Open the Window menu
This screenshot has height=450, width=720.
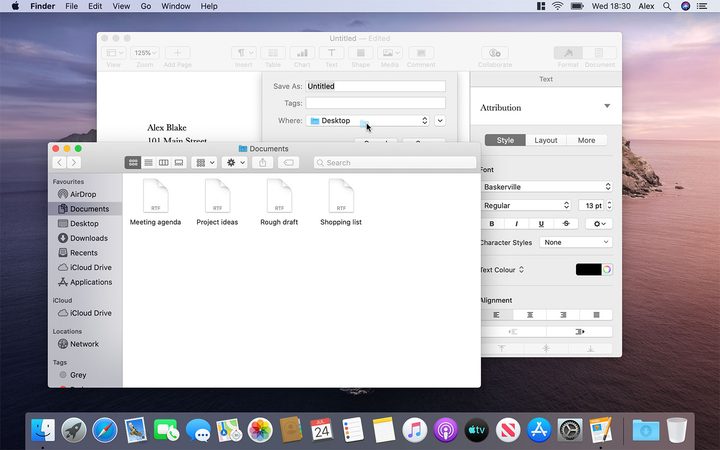click(176, 6)
